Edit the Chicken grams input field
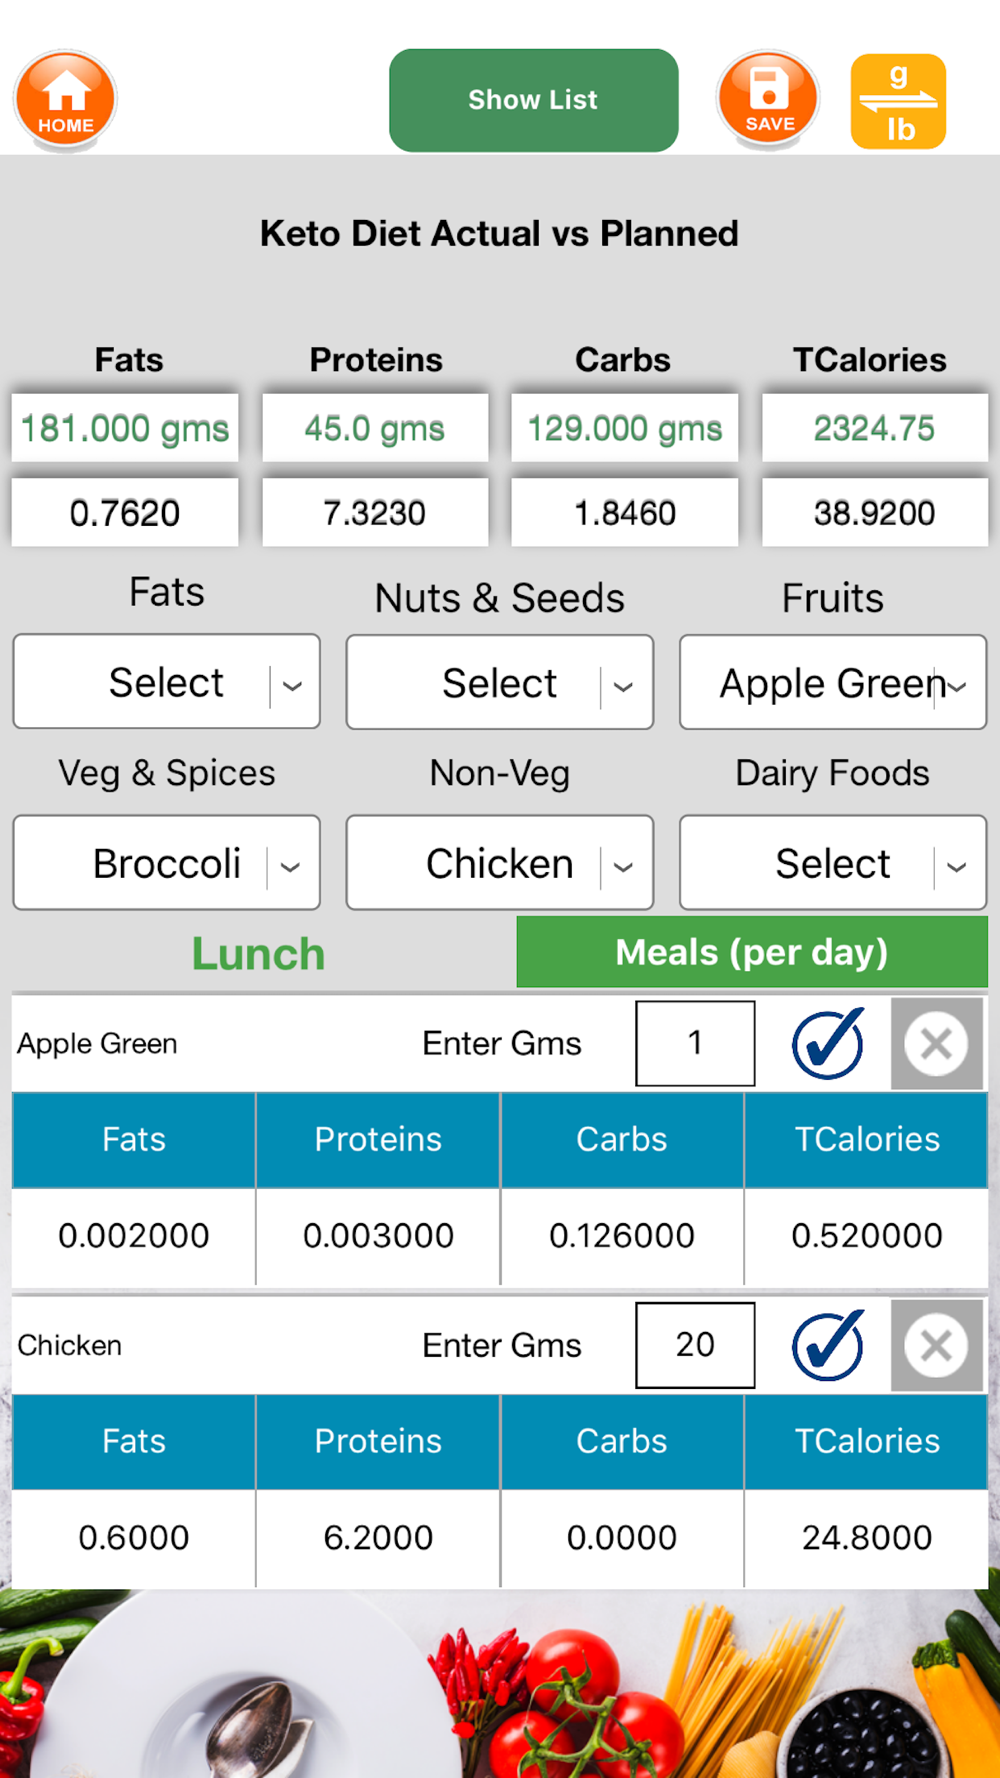The image size is (1000, 1778). [x=695, y=1345]
